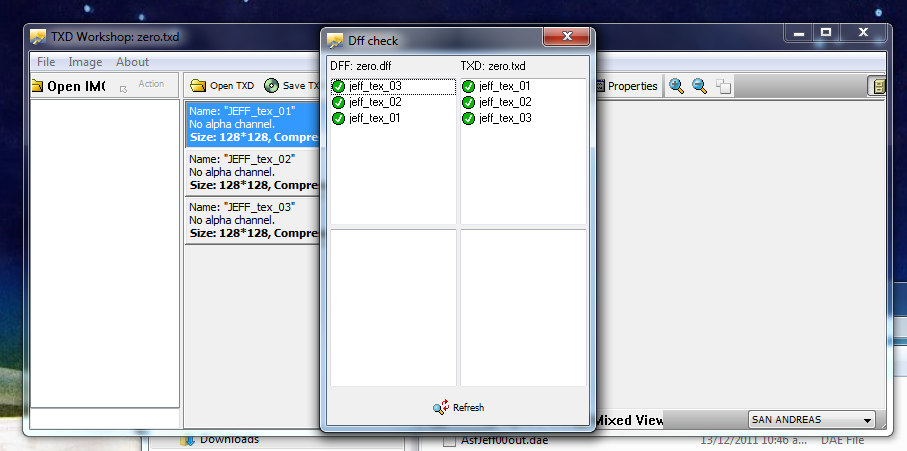Close the Dff check dialog
907x451 pixels.
pos(567,36)
